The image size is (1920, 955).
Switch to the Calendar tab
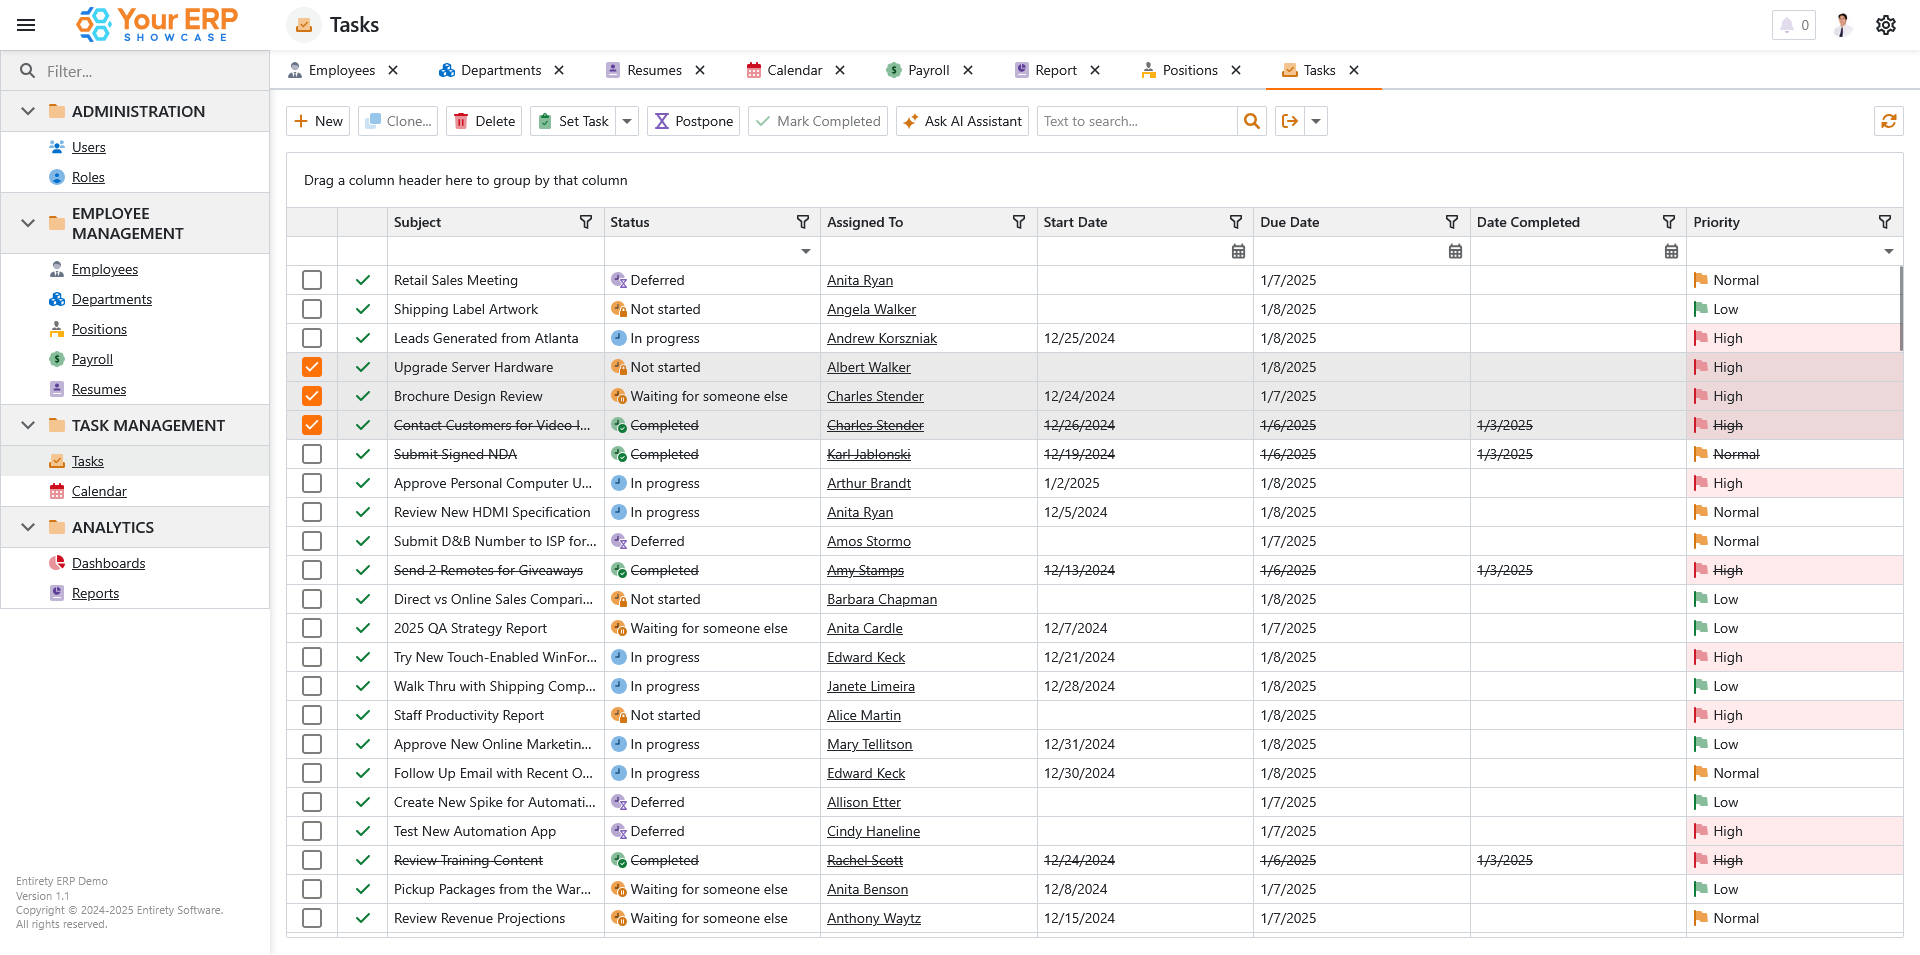(794, 70)
